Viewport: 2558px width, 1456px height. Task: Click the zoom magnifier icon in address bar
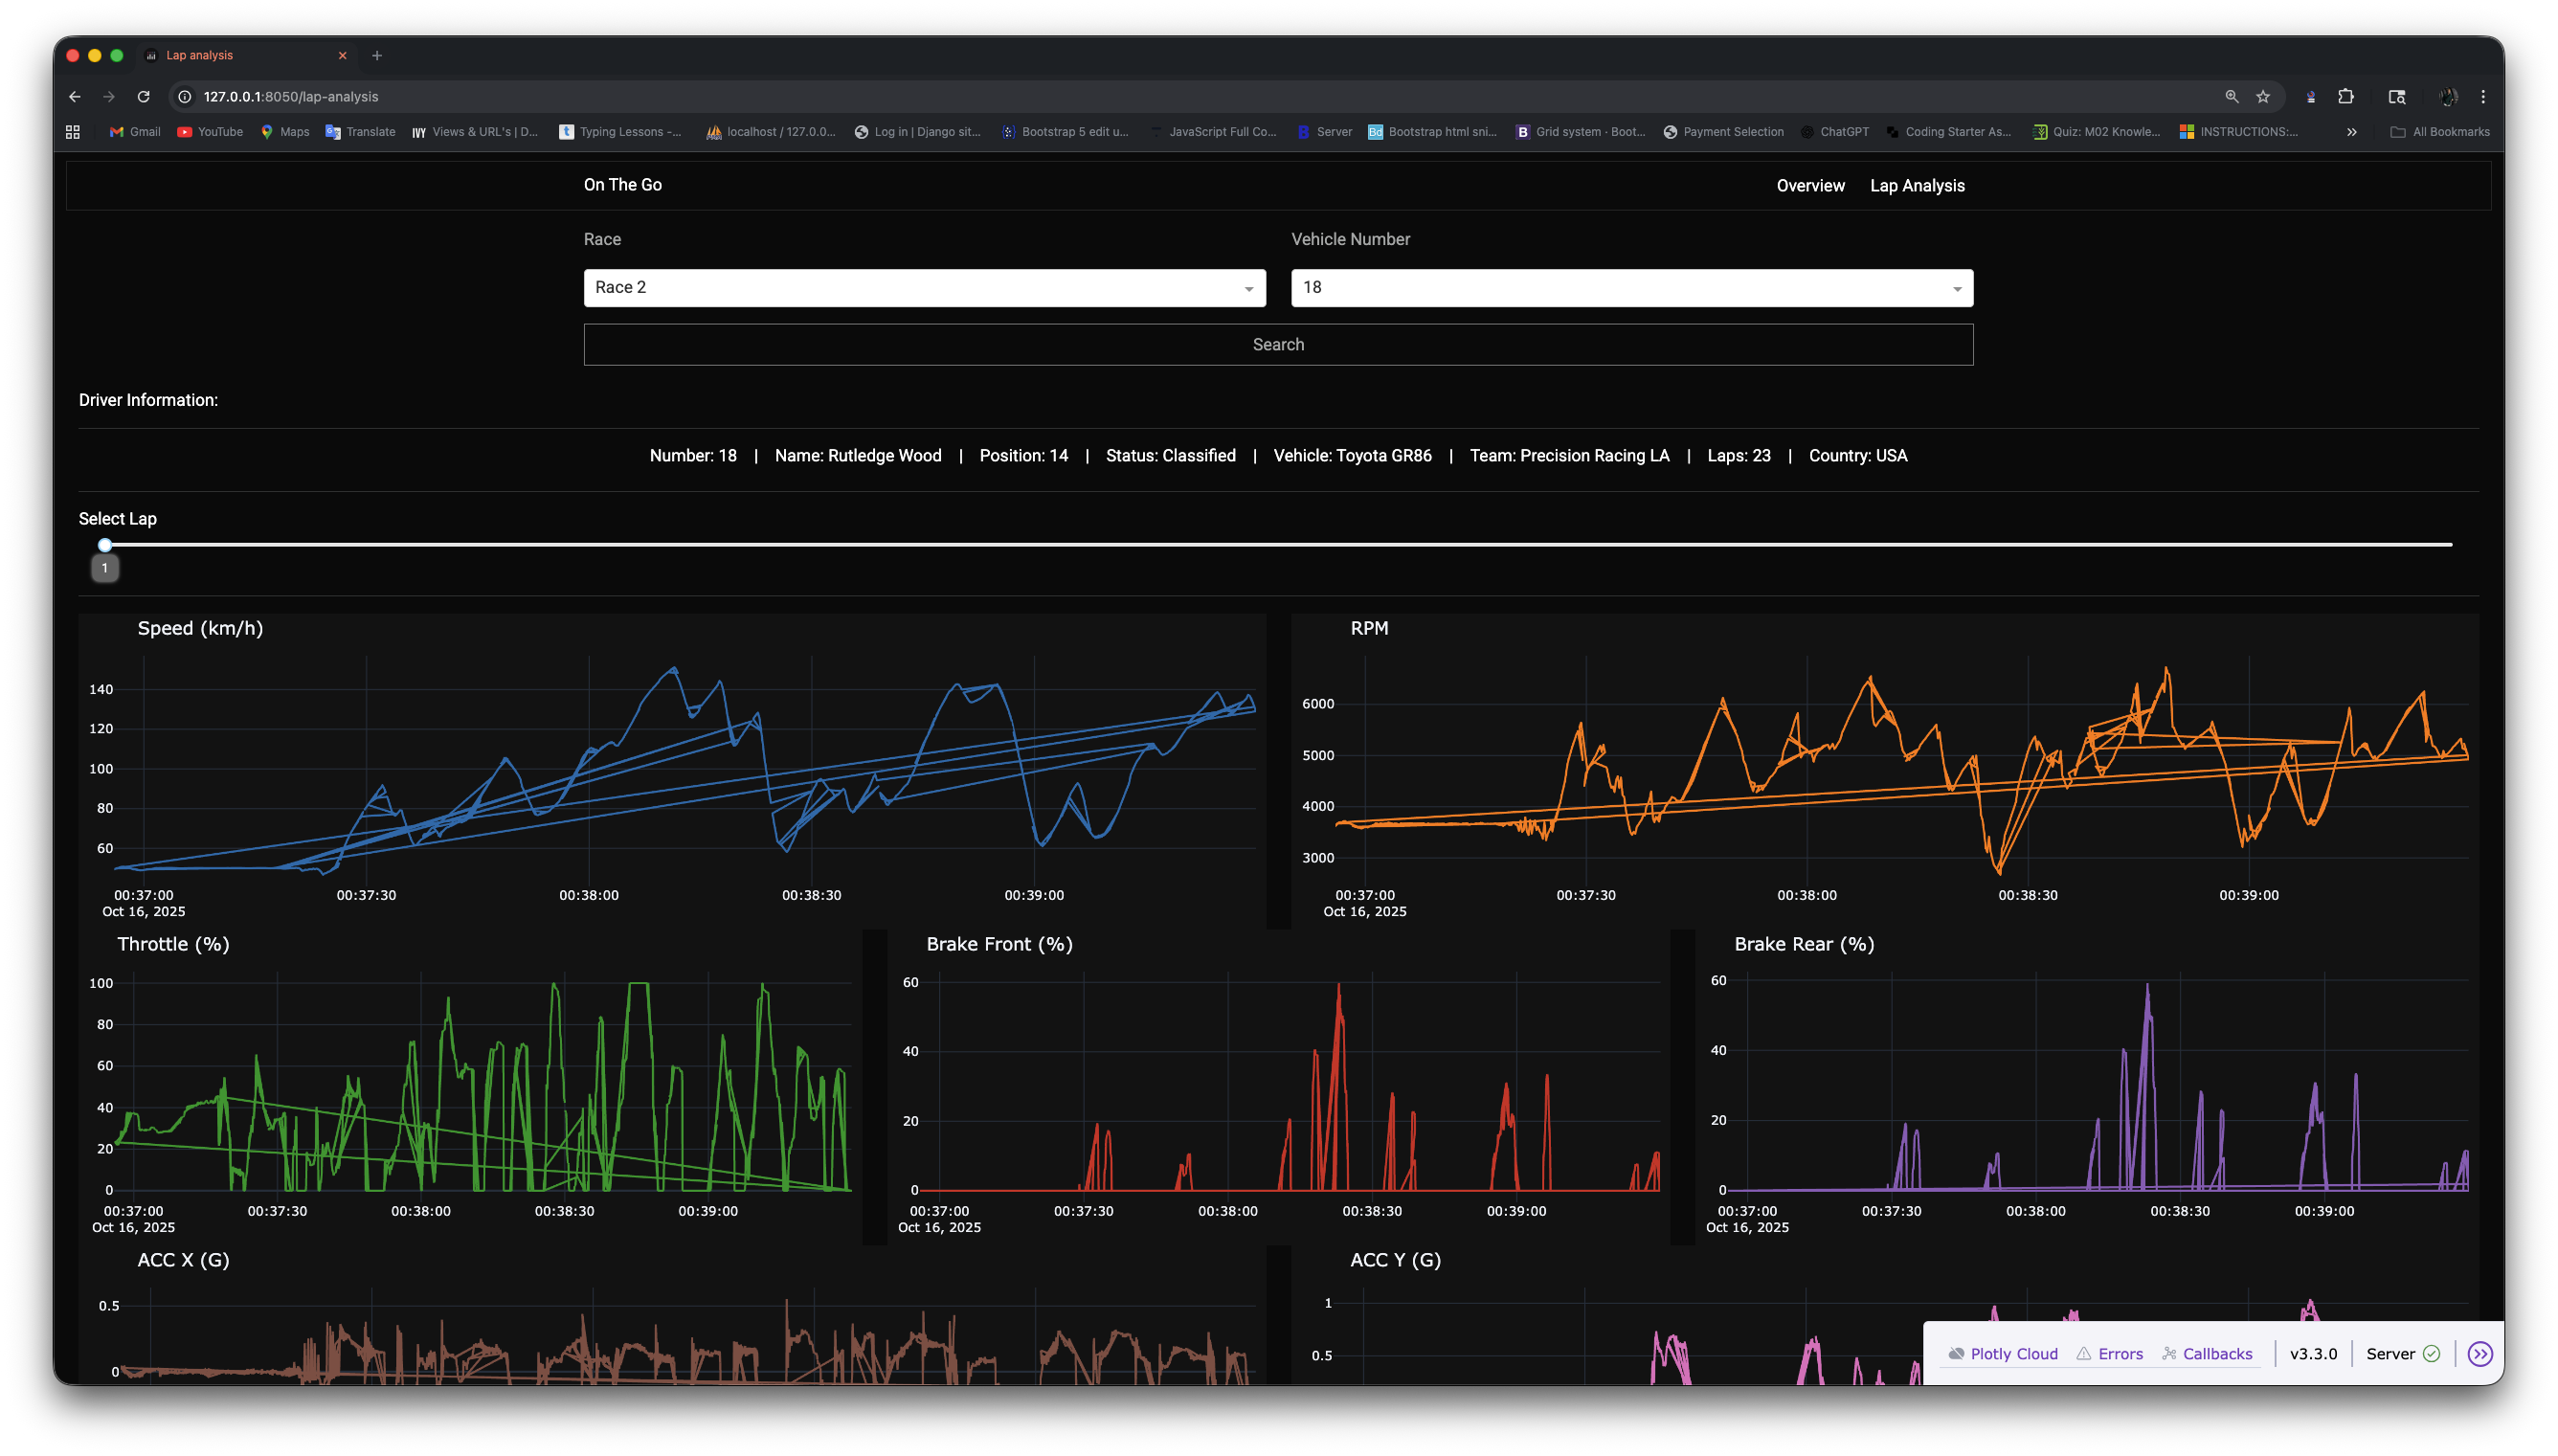click(x=2231, y=97)
